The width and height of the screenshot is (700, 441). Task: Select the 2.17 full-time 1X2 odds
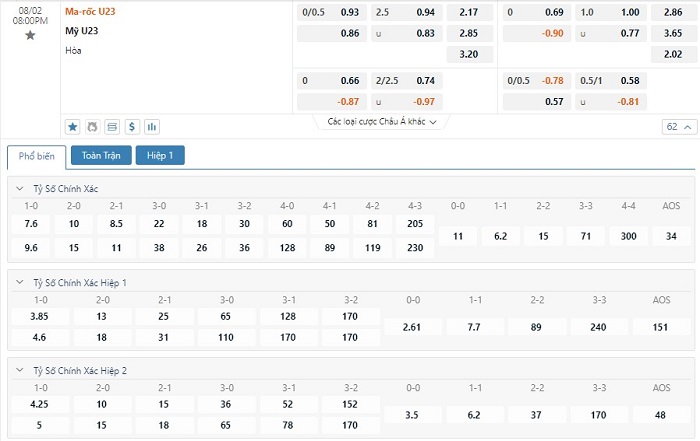[x=469, y=12]
